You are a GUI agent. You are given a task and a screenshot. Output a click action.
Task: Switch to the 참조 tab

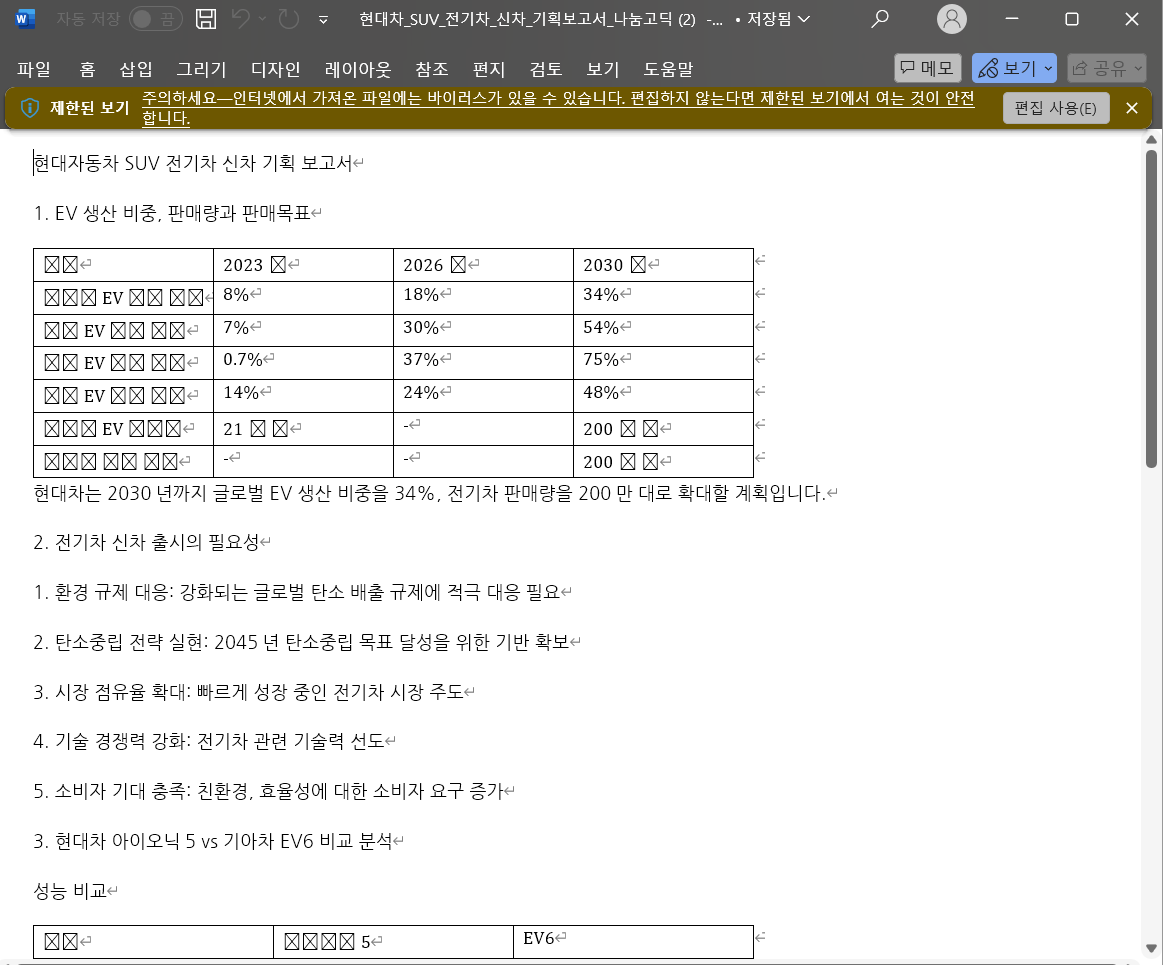(432, 69)
